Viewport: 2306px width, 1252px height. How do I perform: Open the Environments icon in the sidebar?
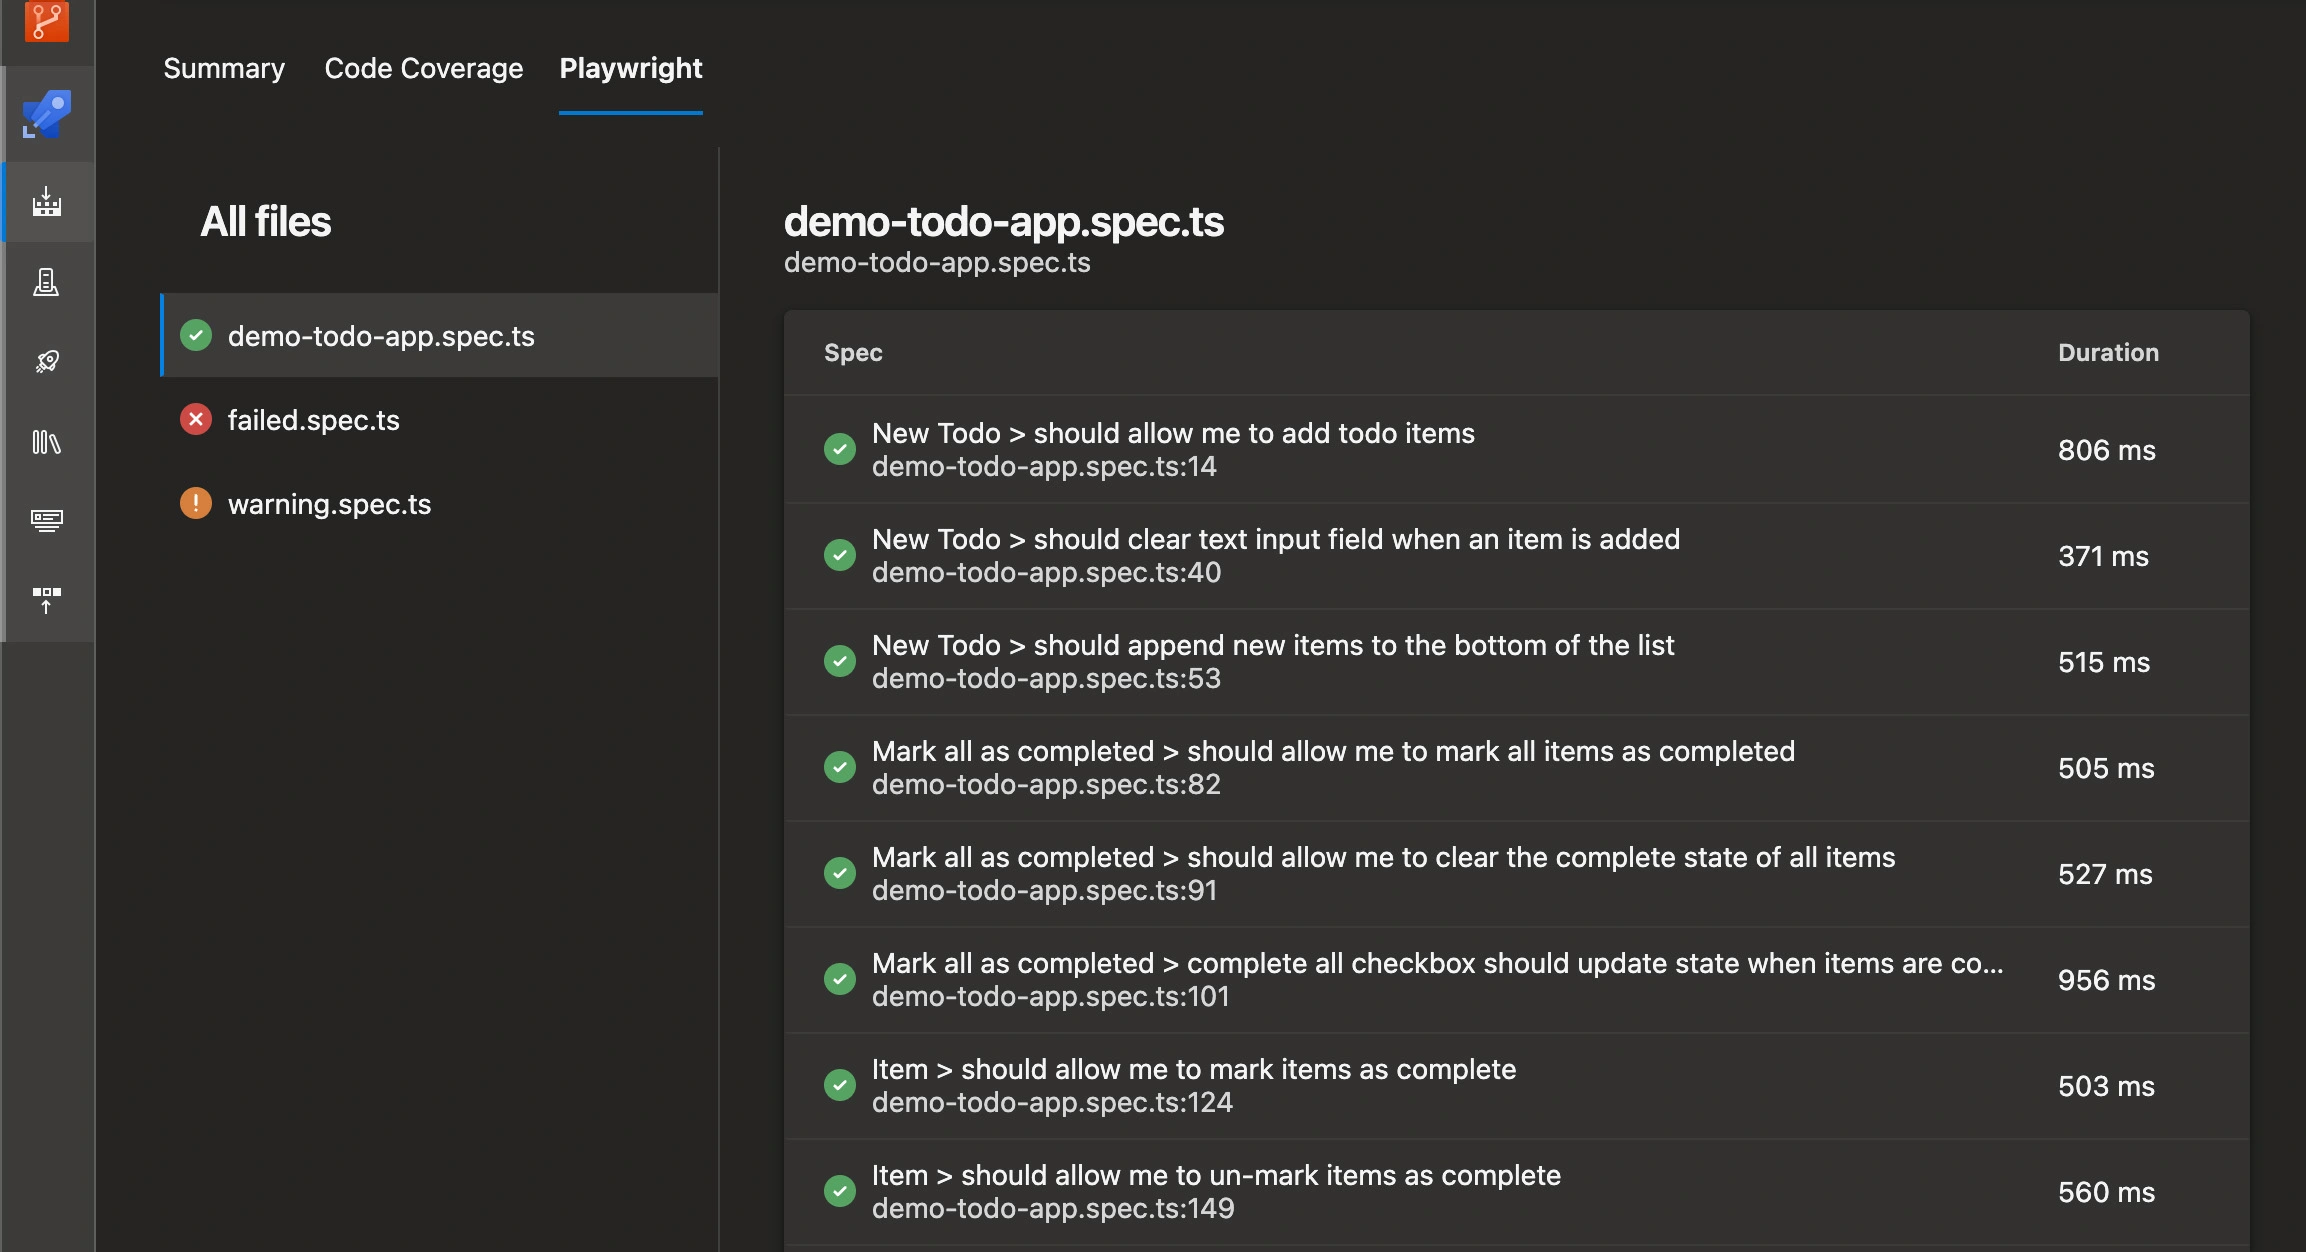pyautogui.click(x=47, y=282)
